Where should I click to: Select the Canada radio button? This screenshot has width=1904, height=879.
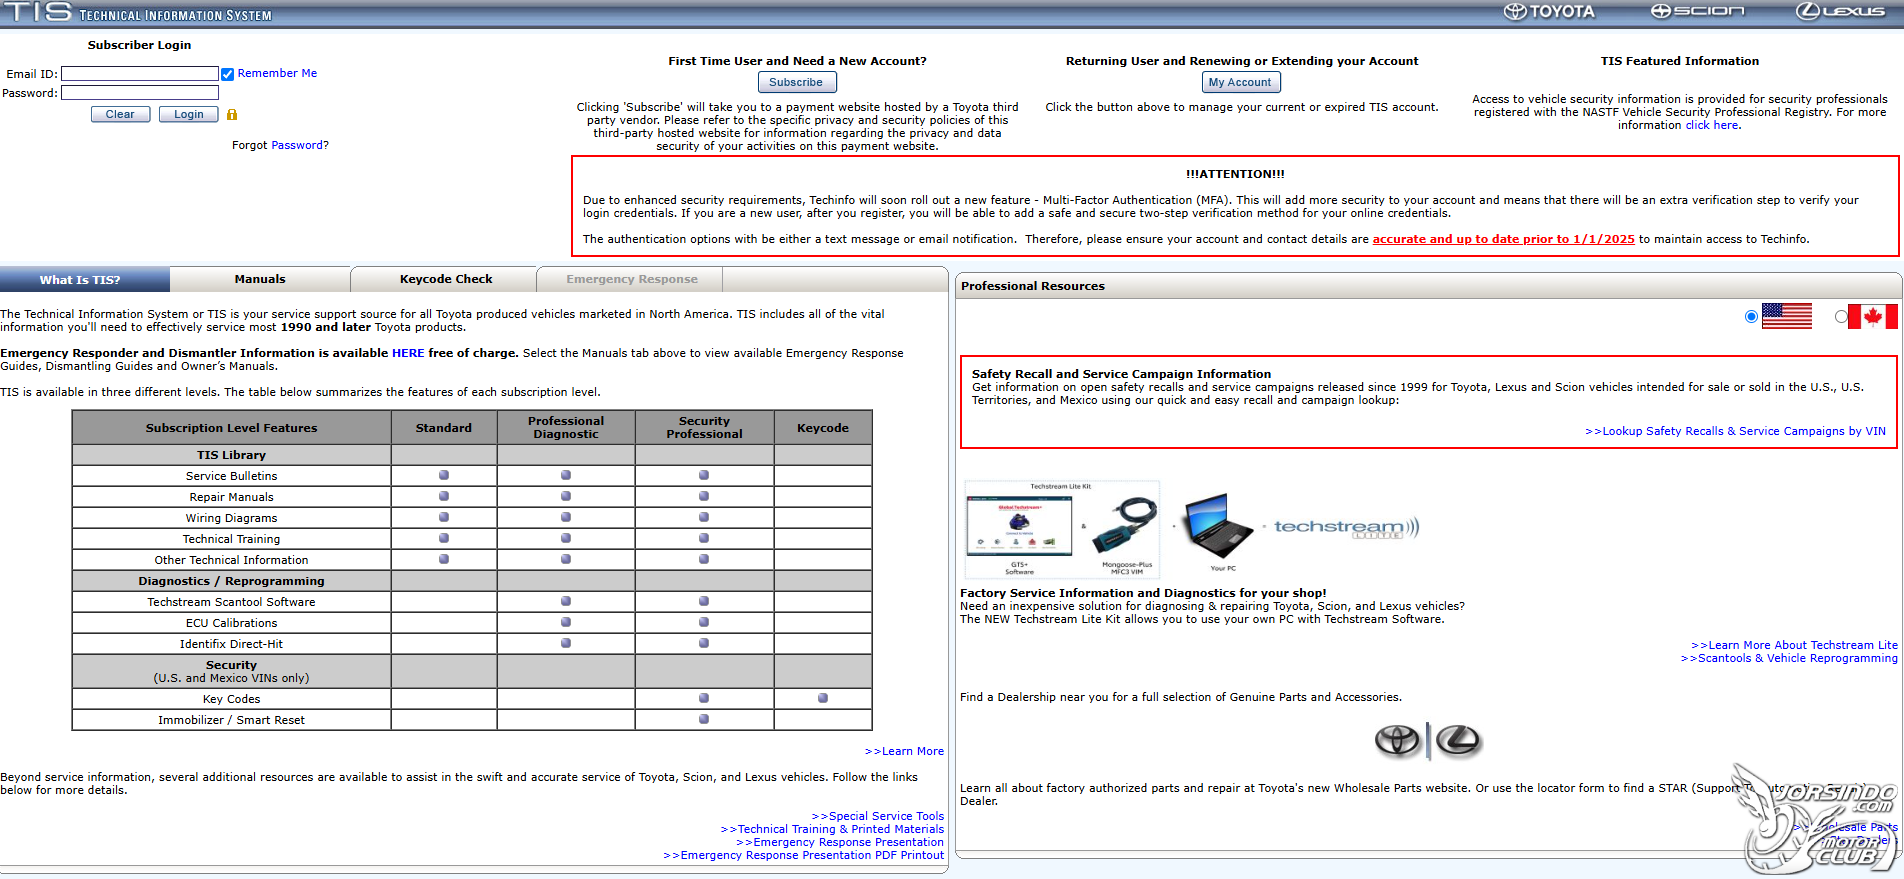pos(1841,317)
